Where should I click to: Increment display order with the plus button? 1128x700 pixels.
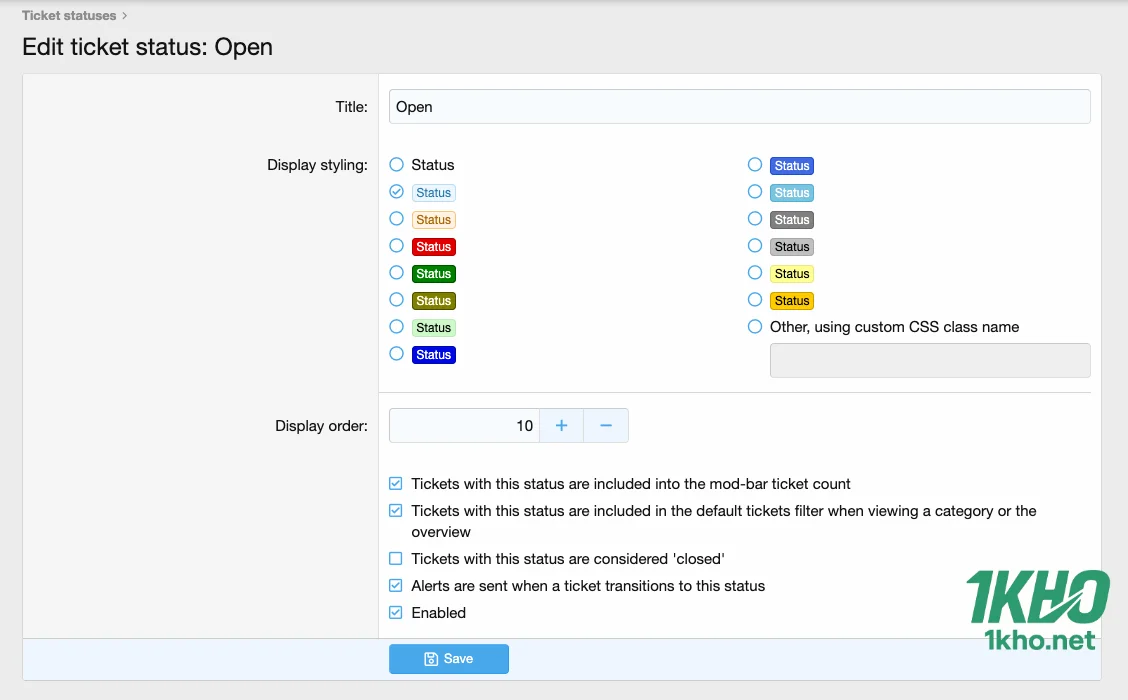561,425
